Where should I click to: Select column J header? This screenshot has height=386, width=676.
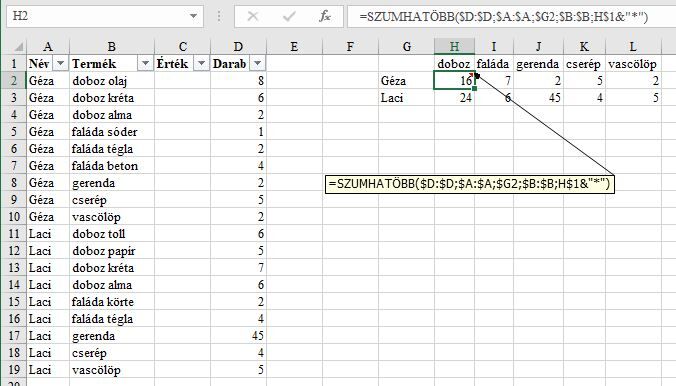pos(538,46)
